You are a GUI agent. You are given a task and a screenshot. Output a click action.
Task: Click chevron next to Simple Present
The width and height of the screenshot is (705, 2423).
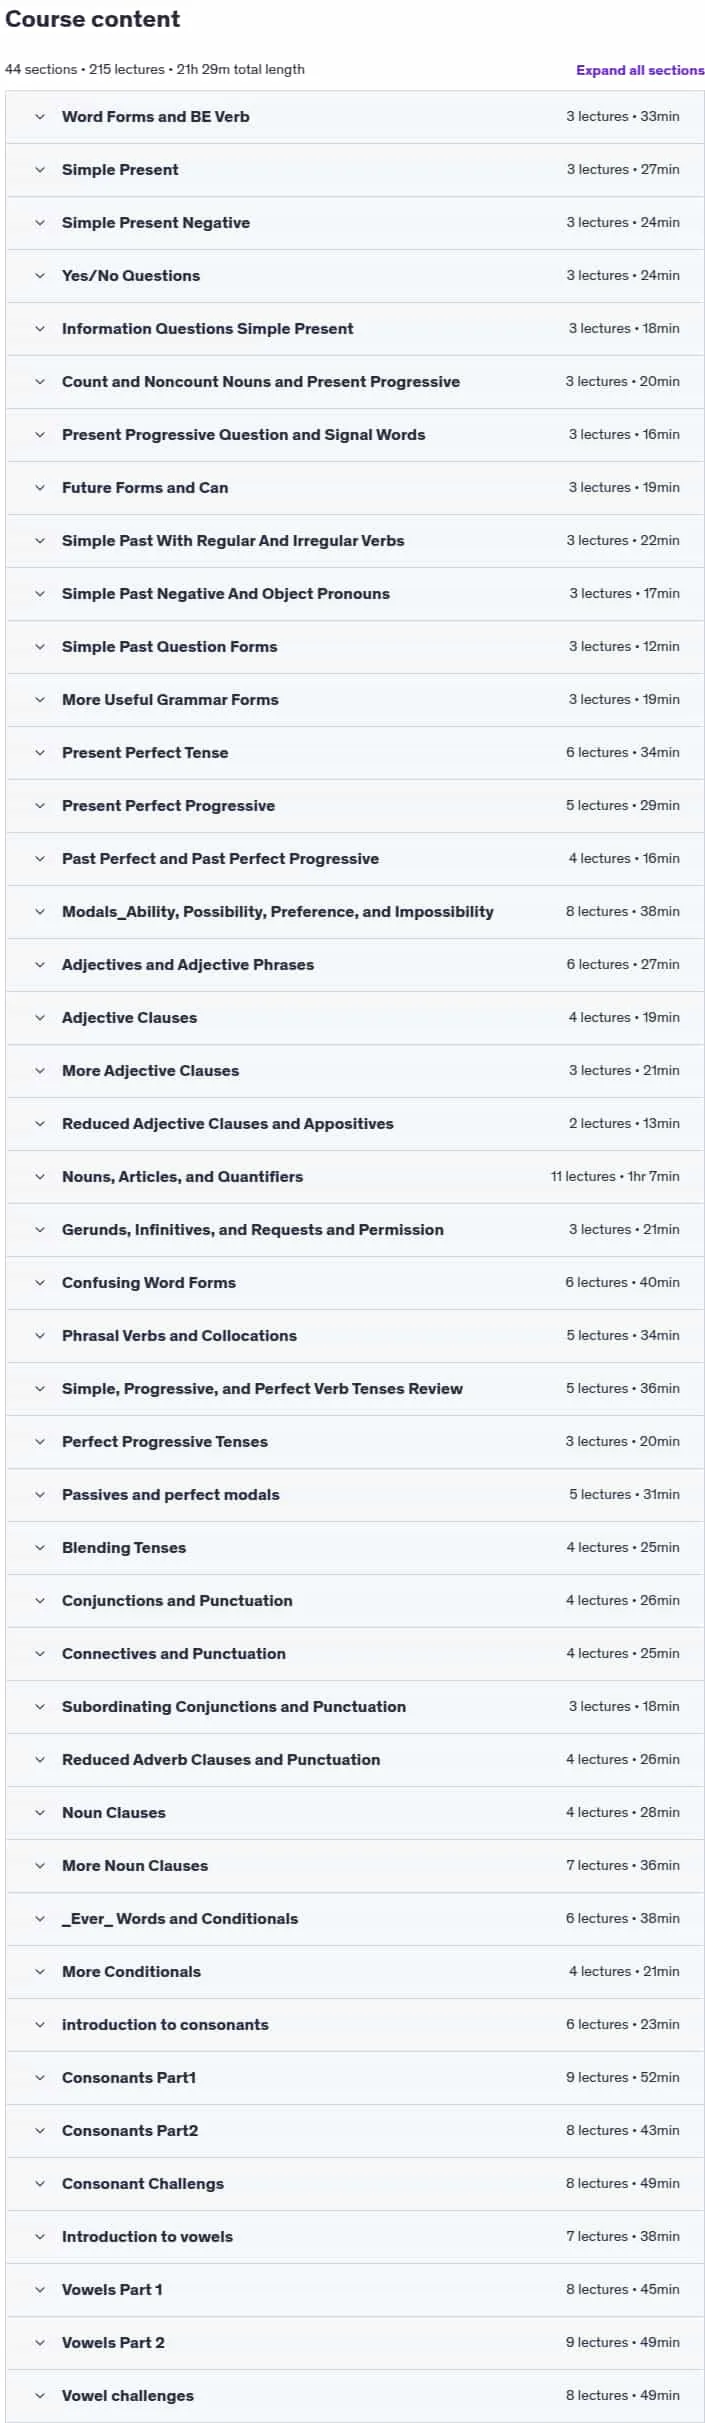coord(40,170)
